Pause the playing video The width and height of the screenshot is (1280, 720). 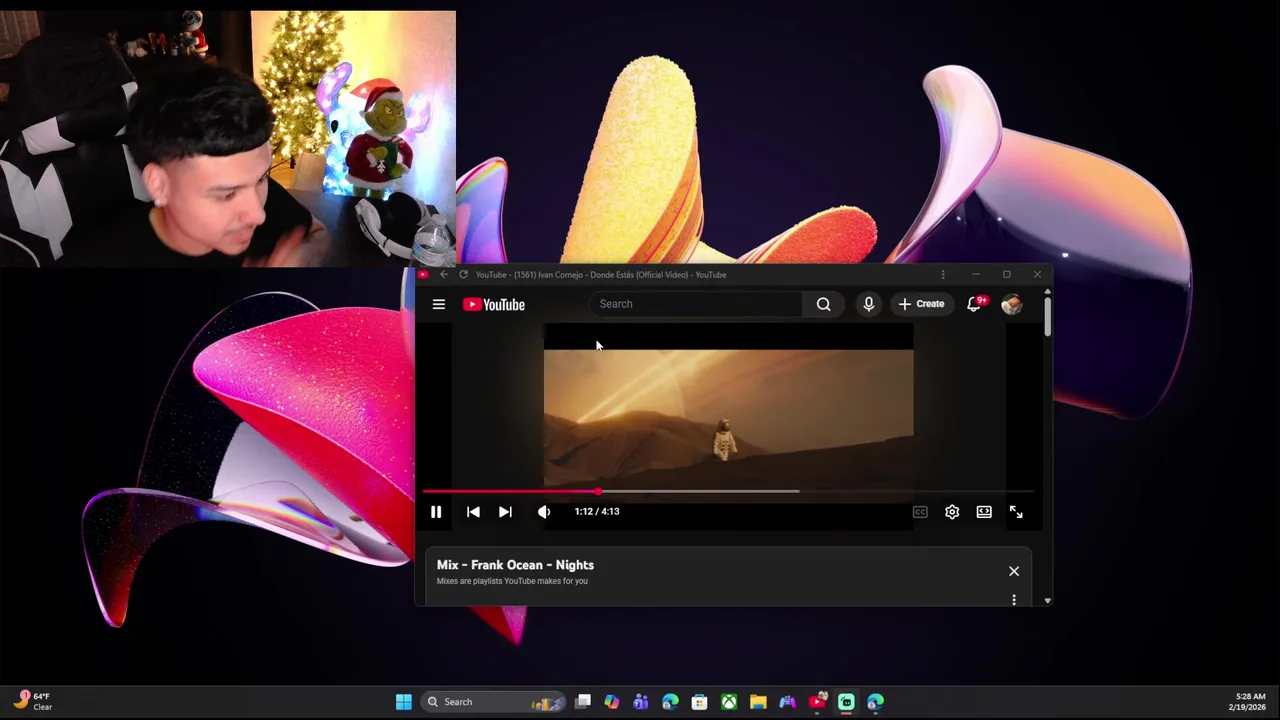(x=436, y=512)
